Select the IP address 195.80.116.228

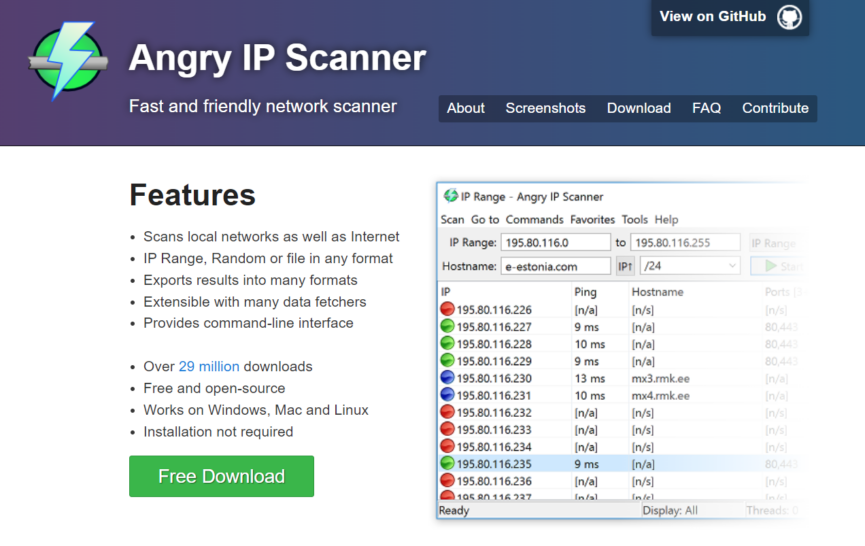(x=494, y=344)
